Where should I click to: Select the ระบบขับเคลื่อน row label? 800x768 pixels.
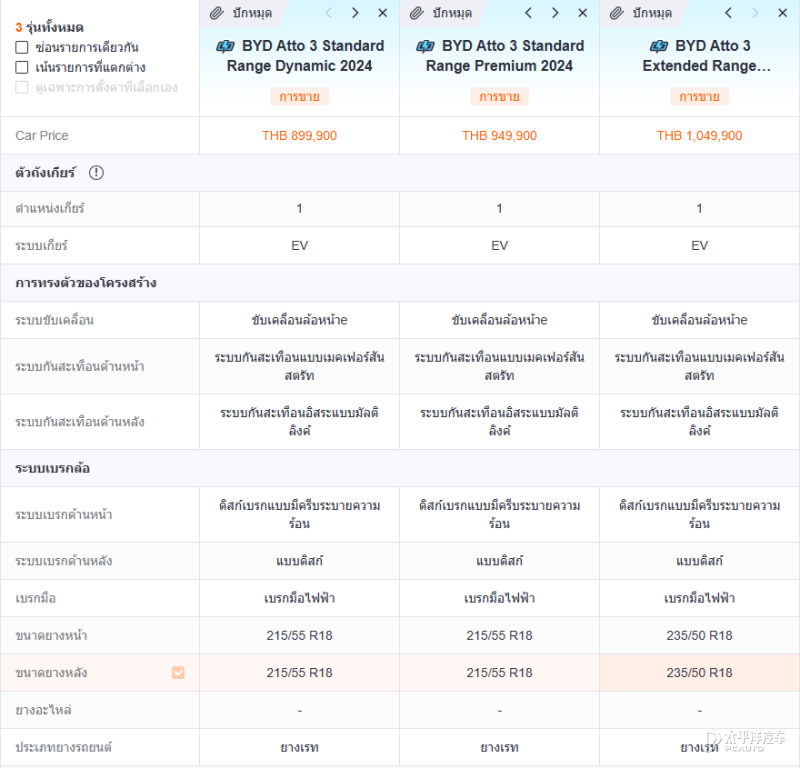point(55,320)
